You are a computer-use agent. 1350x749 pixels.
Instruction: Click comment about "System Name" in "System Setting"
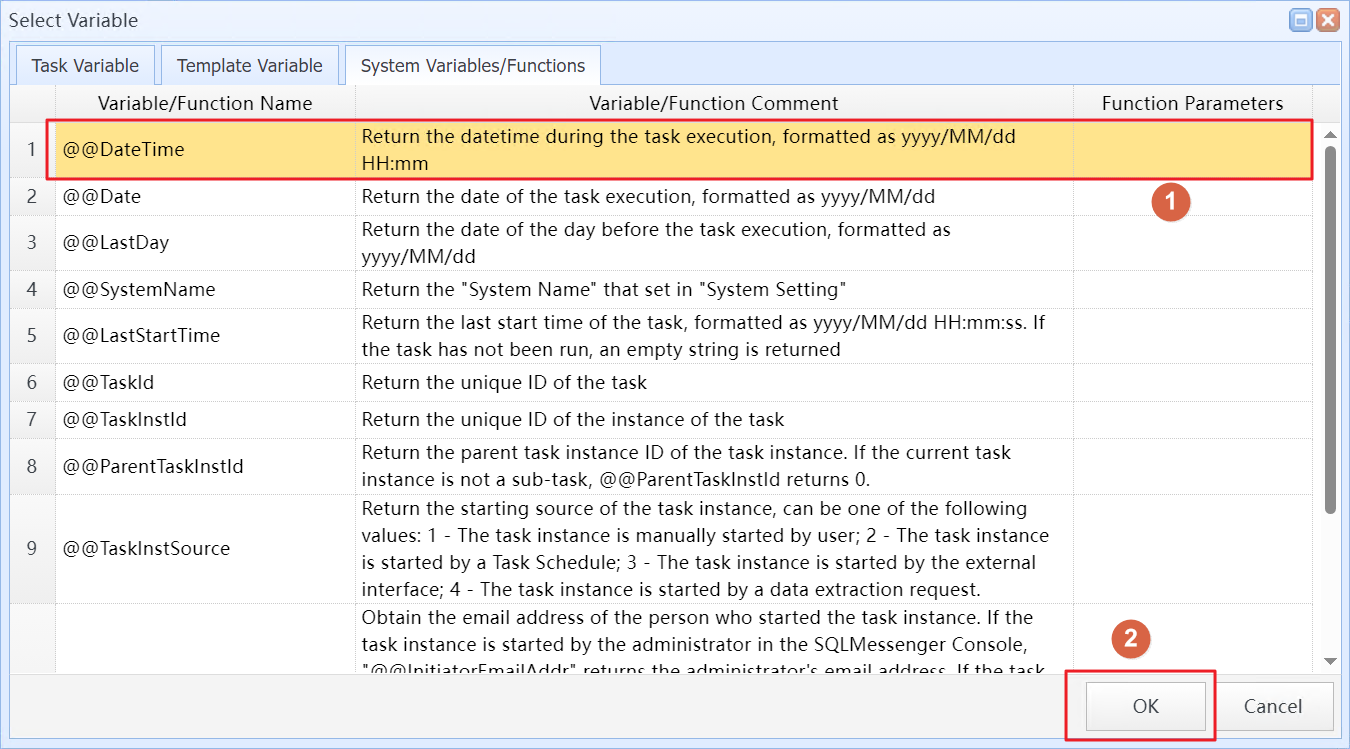[604, 290]
